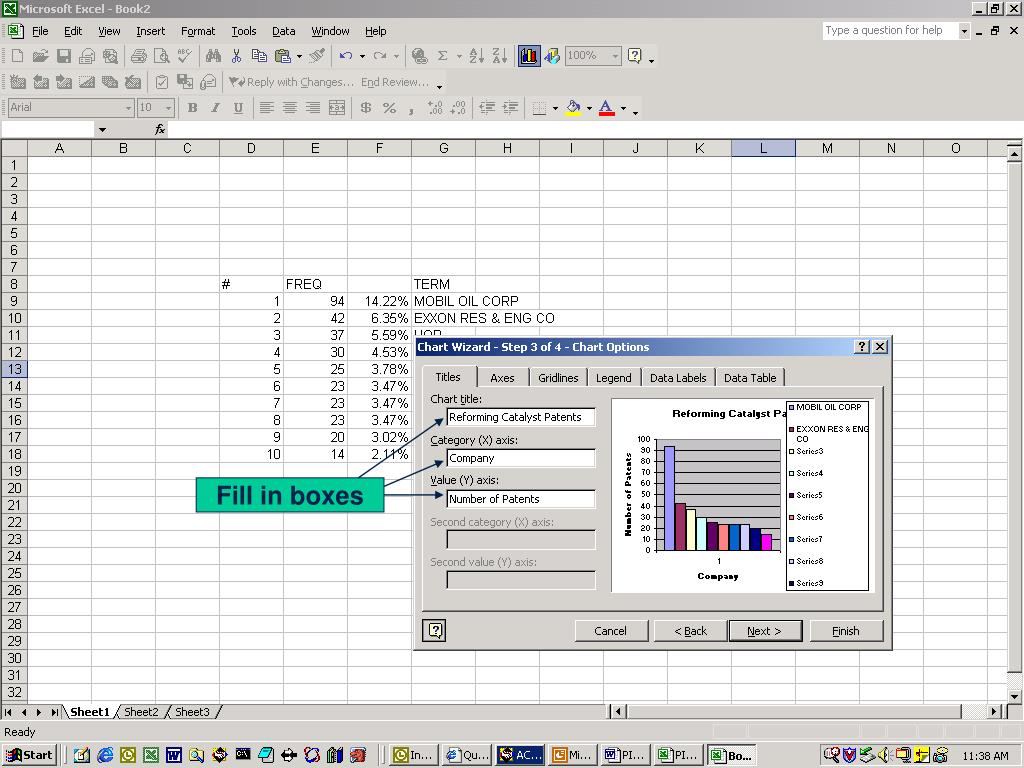Sort descending Z to A

click(500, 56)
